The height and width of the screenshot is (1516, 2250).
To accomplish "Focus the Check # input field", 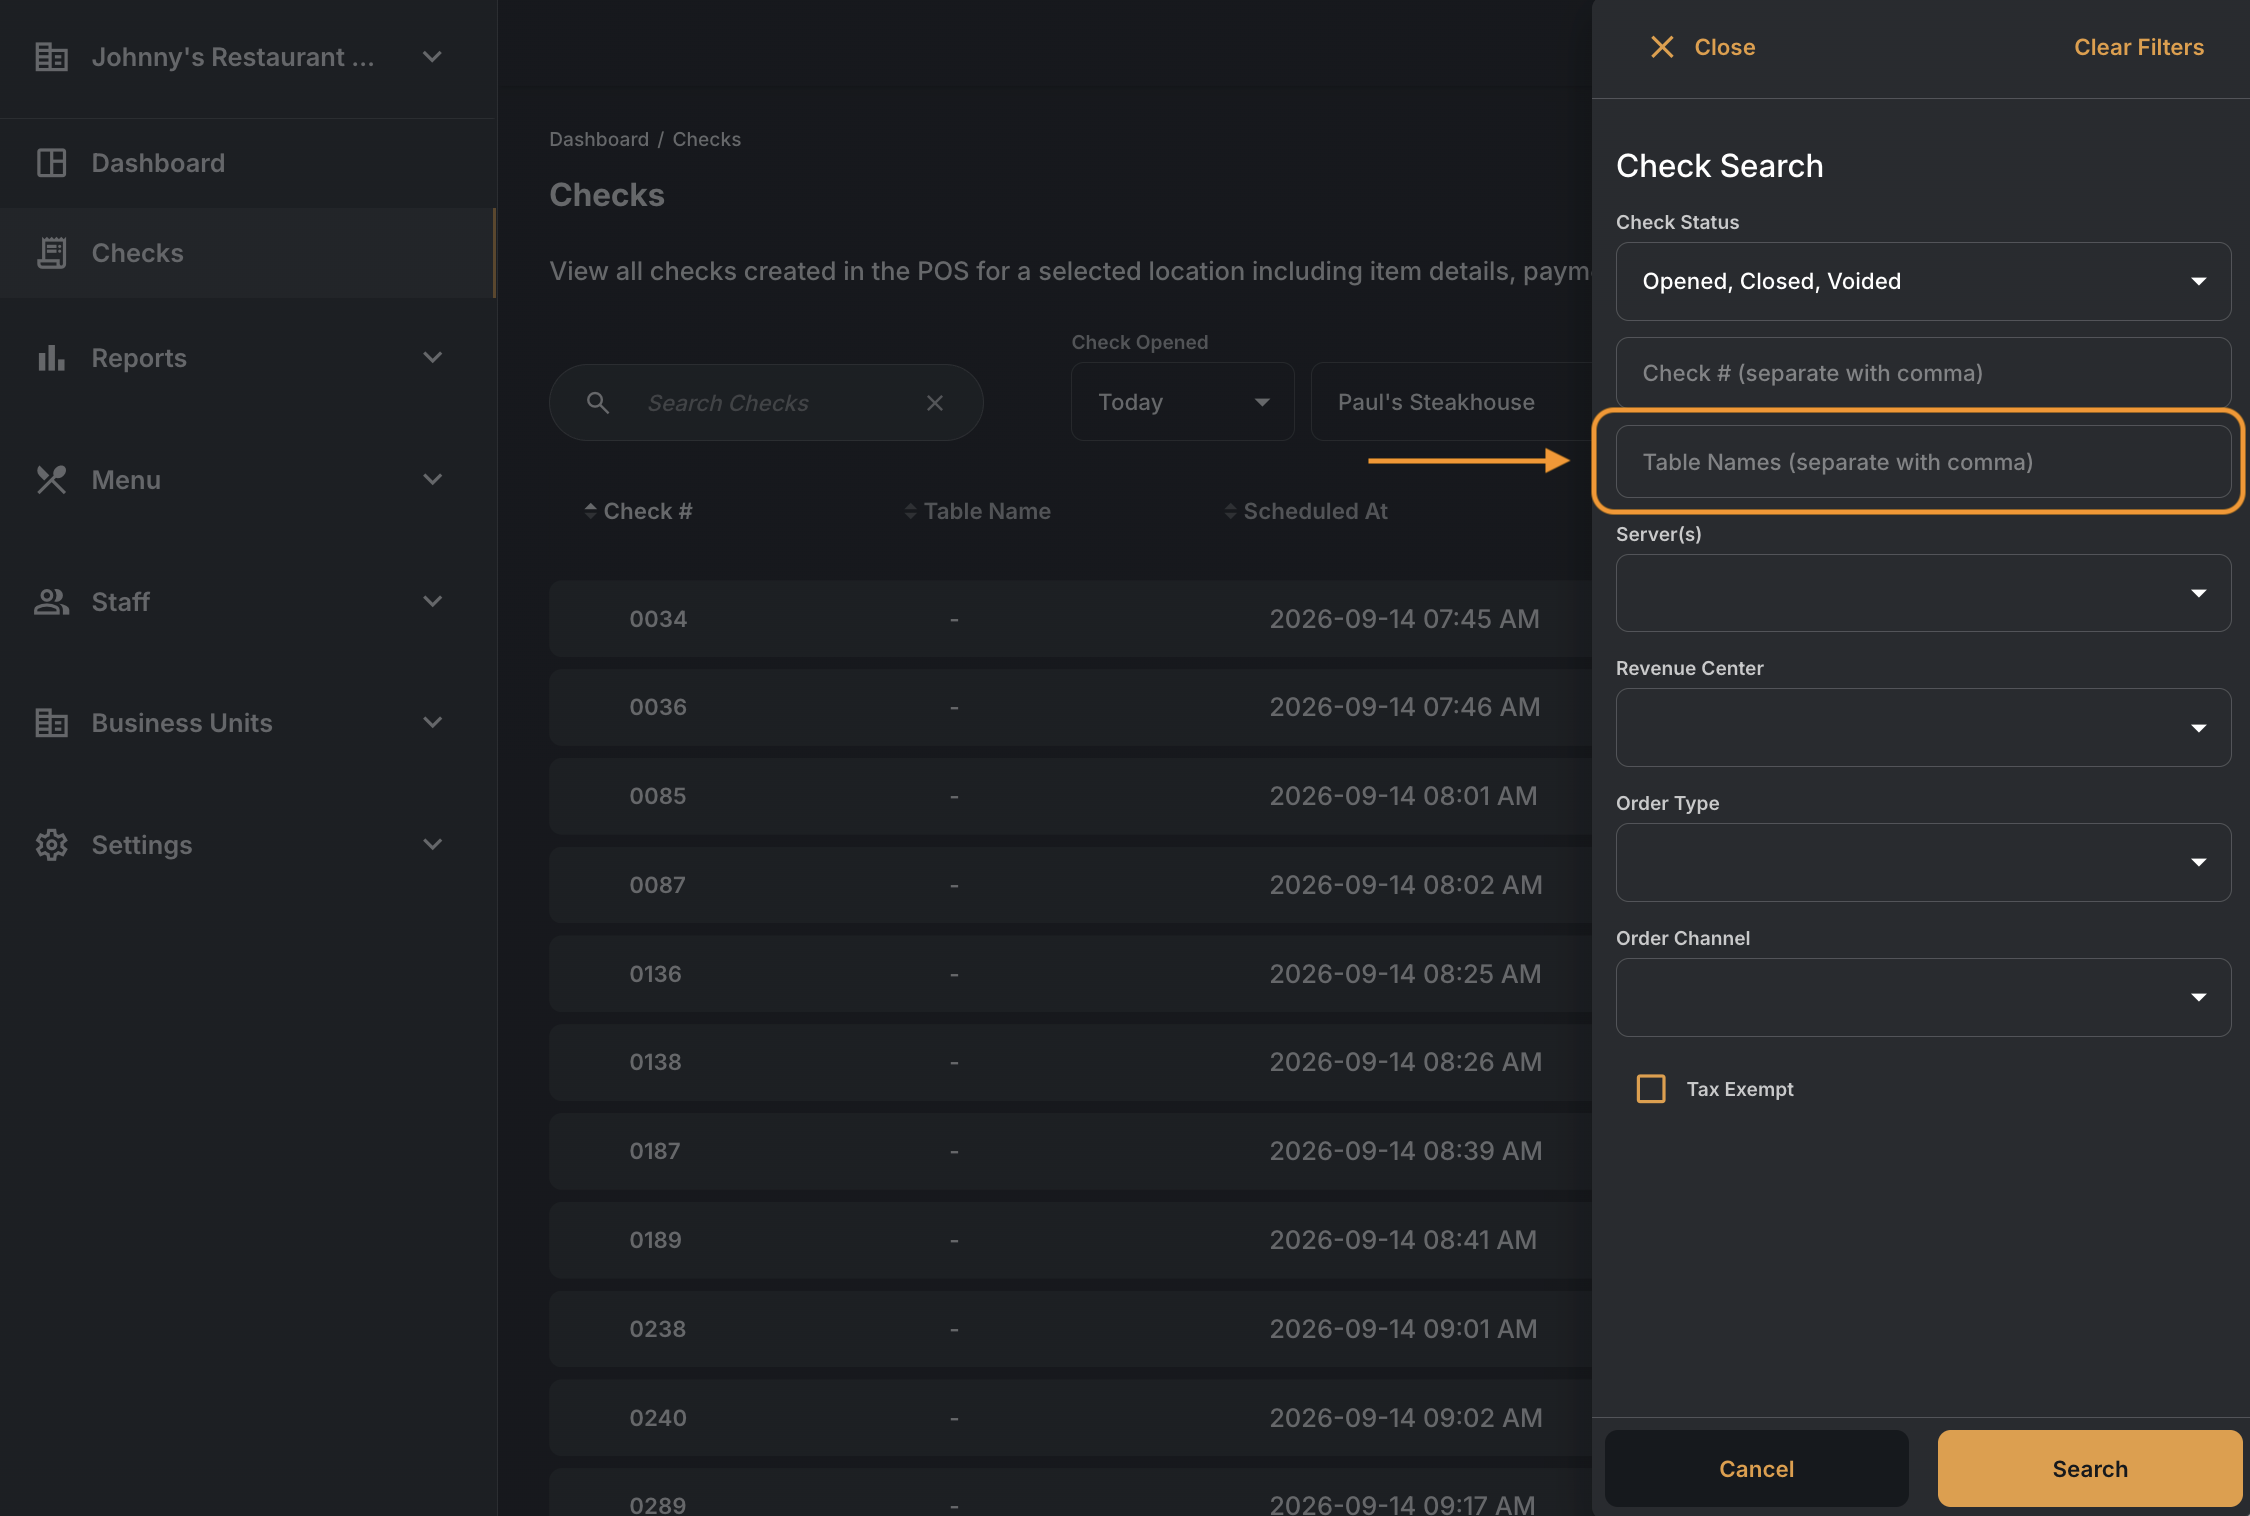I will click(x=1923, y=373).
